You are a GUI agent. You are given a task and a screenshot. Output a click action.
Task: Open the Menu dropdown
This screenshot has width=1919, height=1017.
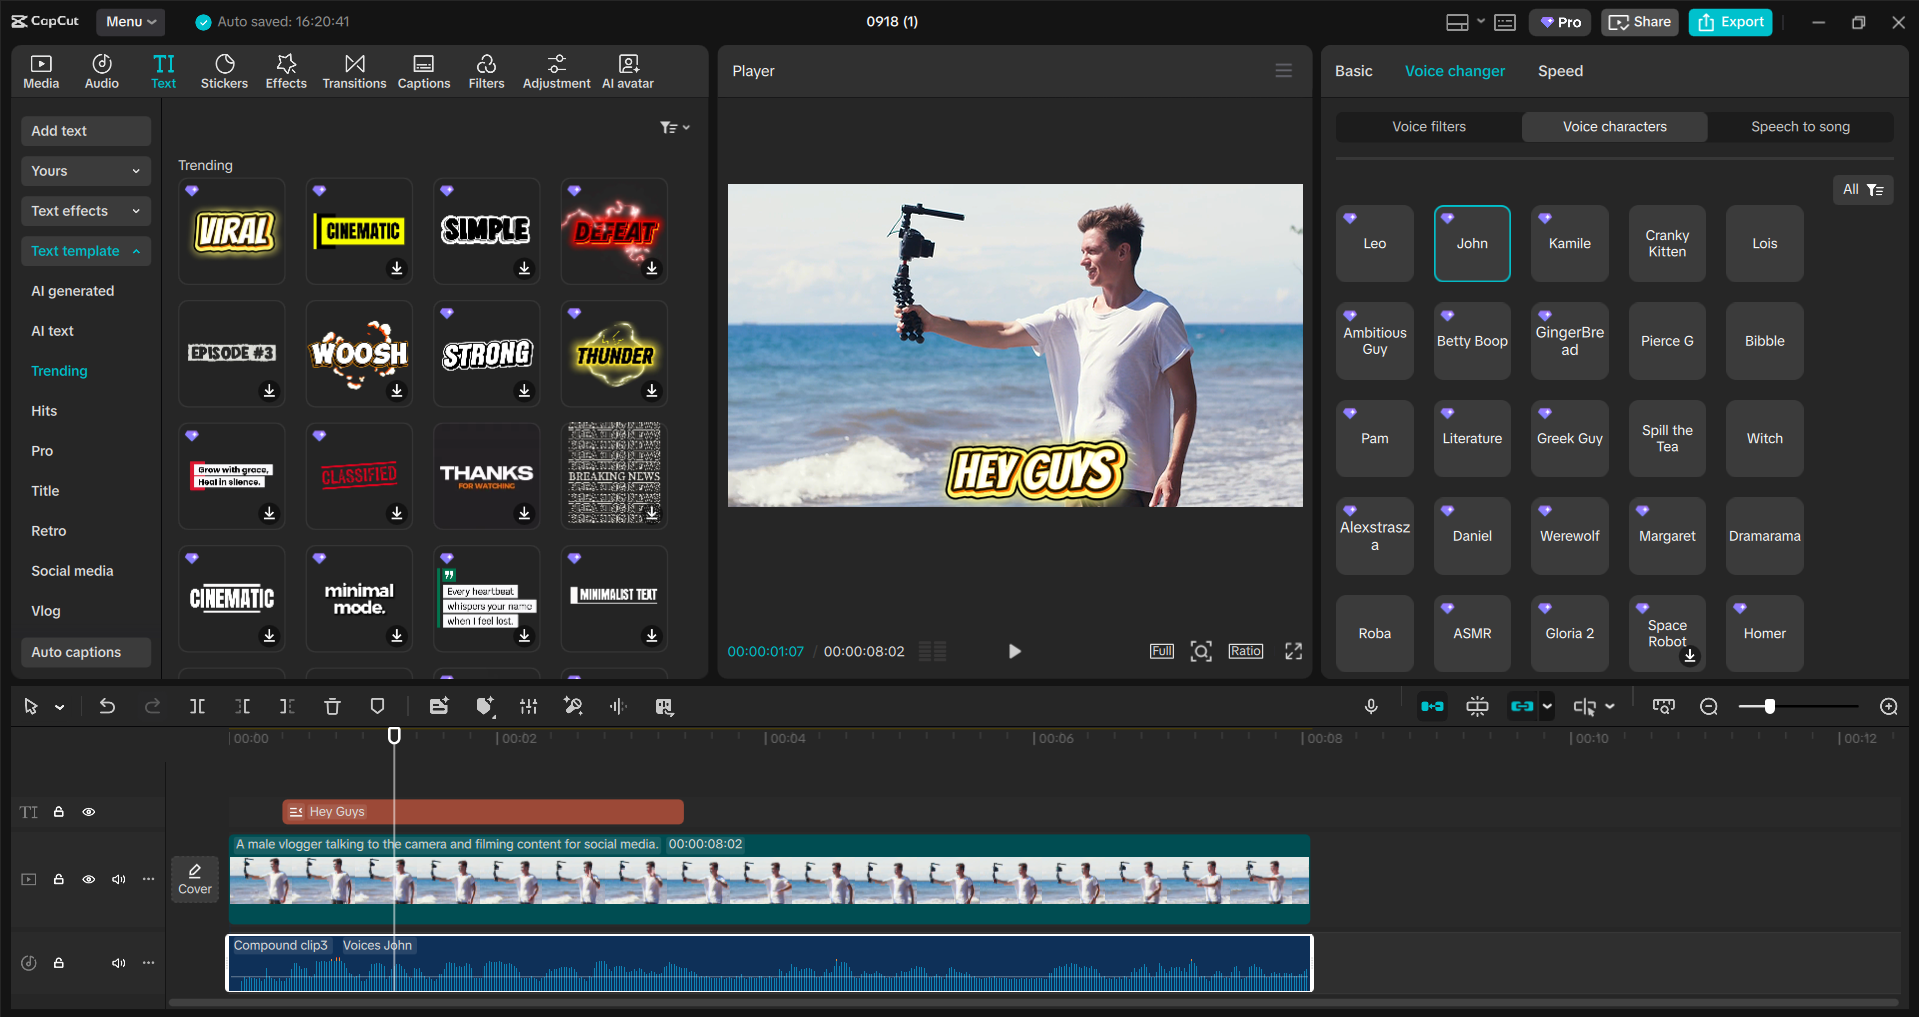coord(130,21)
